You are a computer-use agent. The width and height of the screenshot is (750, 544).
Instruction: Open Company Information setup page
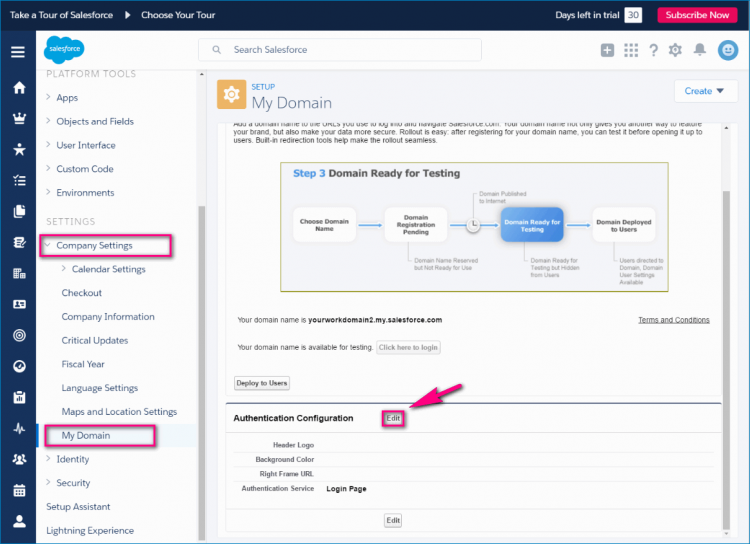[108, 316]
